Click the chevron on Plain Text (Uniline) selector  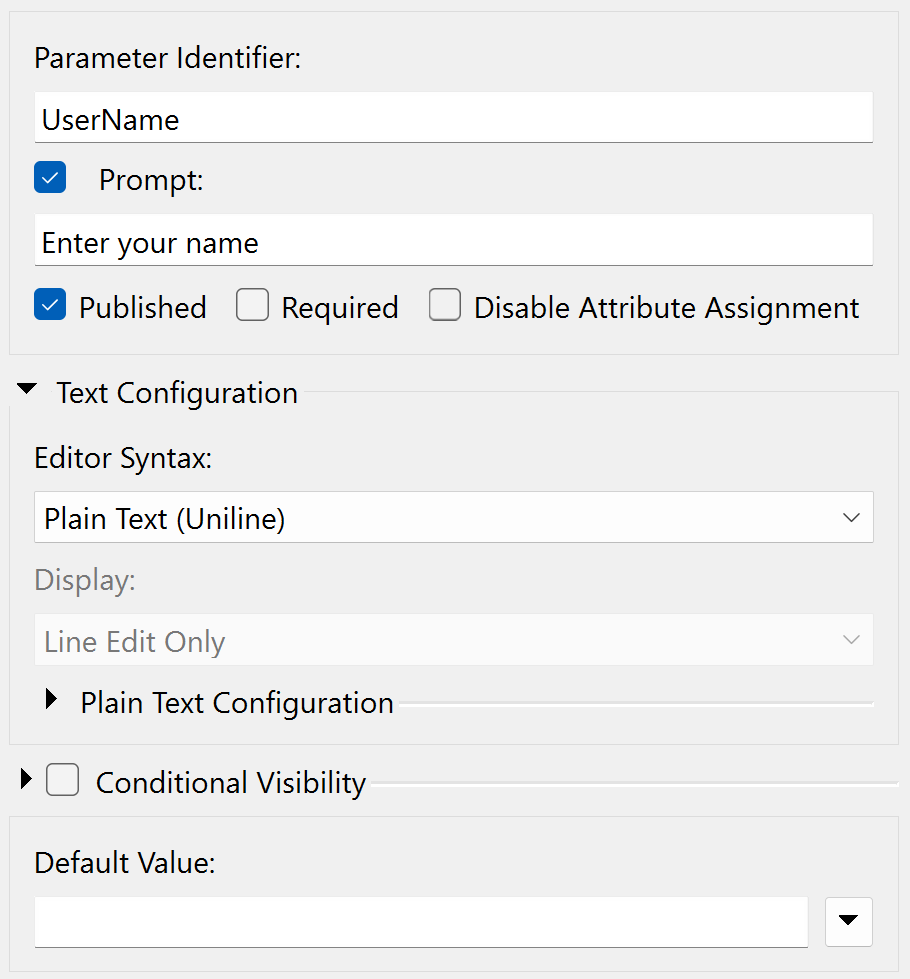[851, 517]
